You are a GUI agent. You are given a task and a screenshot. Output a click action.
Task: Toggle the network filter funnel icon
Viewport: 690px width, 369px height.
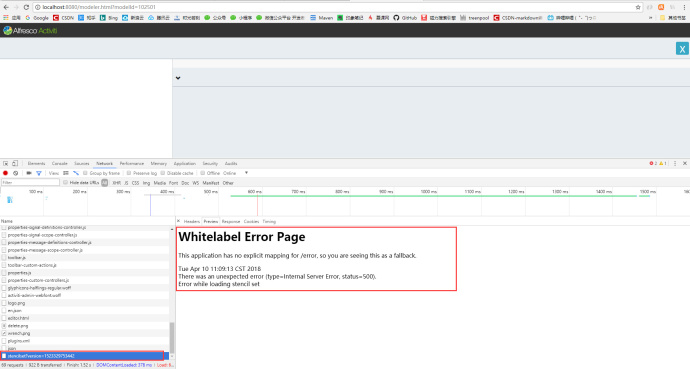coord(39,173)
